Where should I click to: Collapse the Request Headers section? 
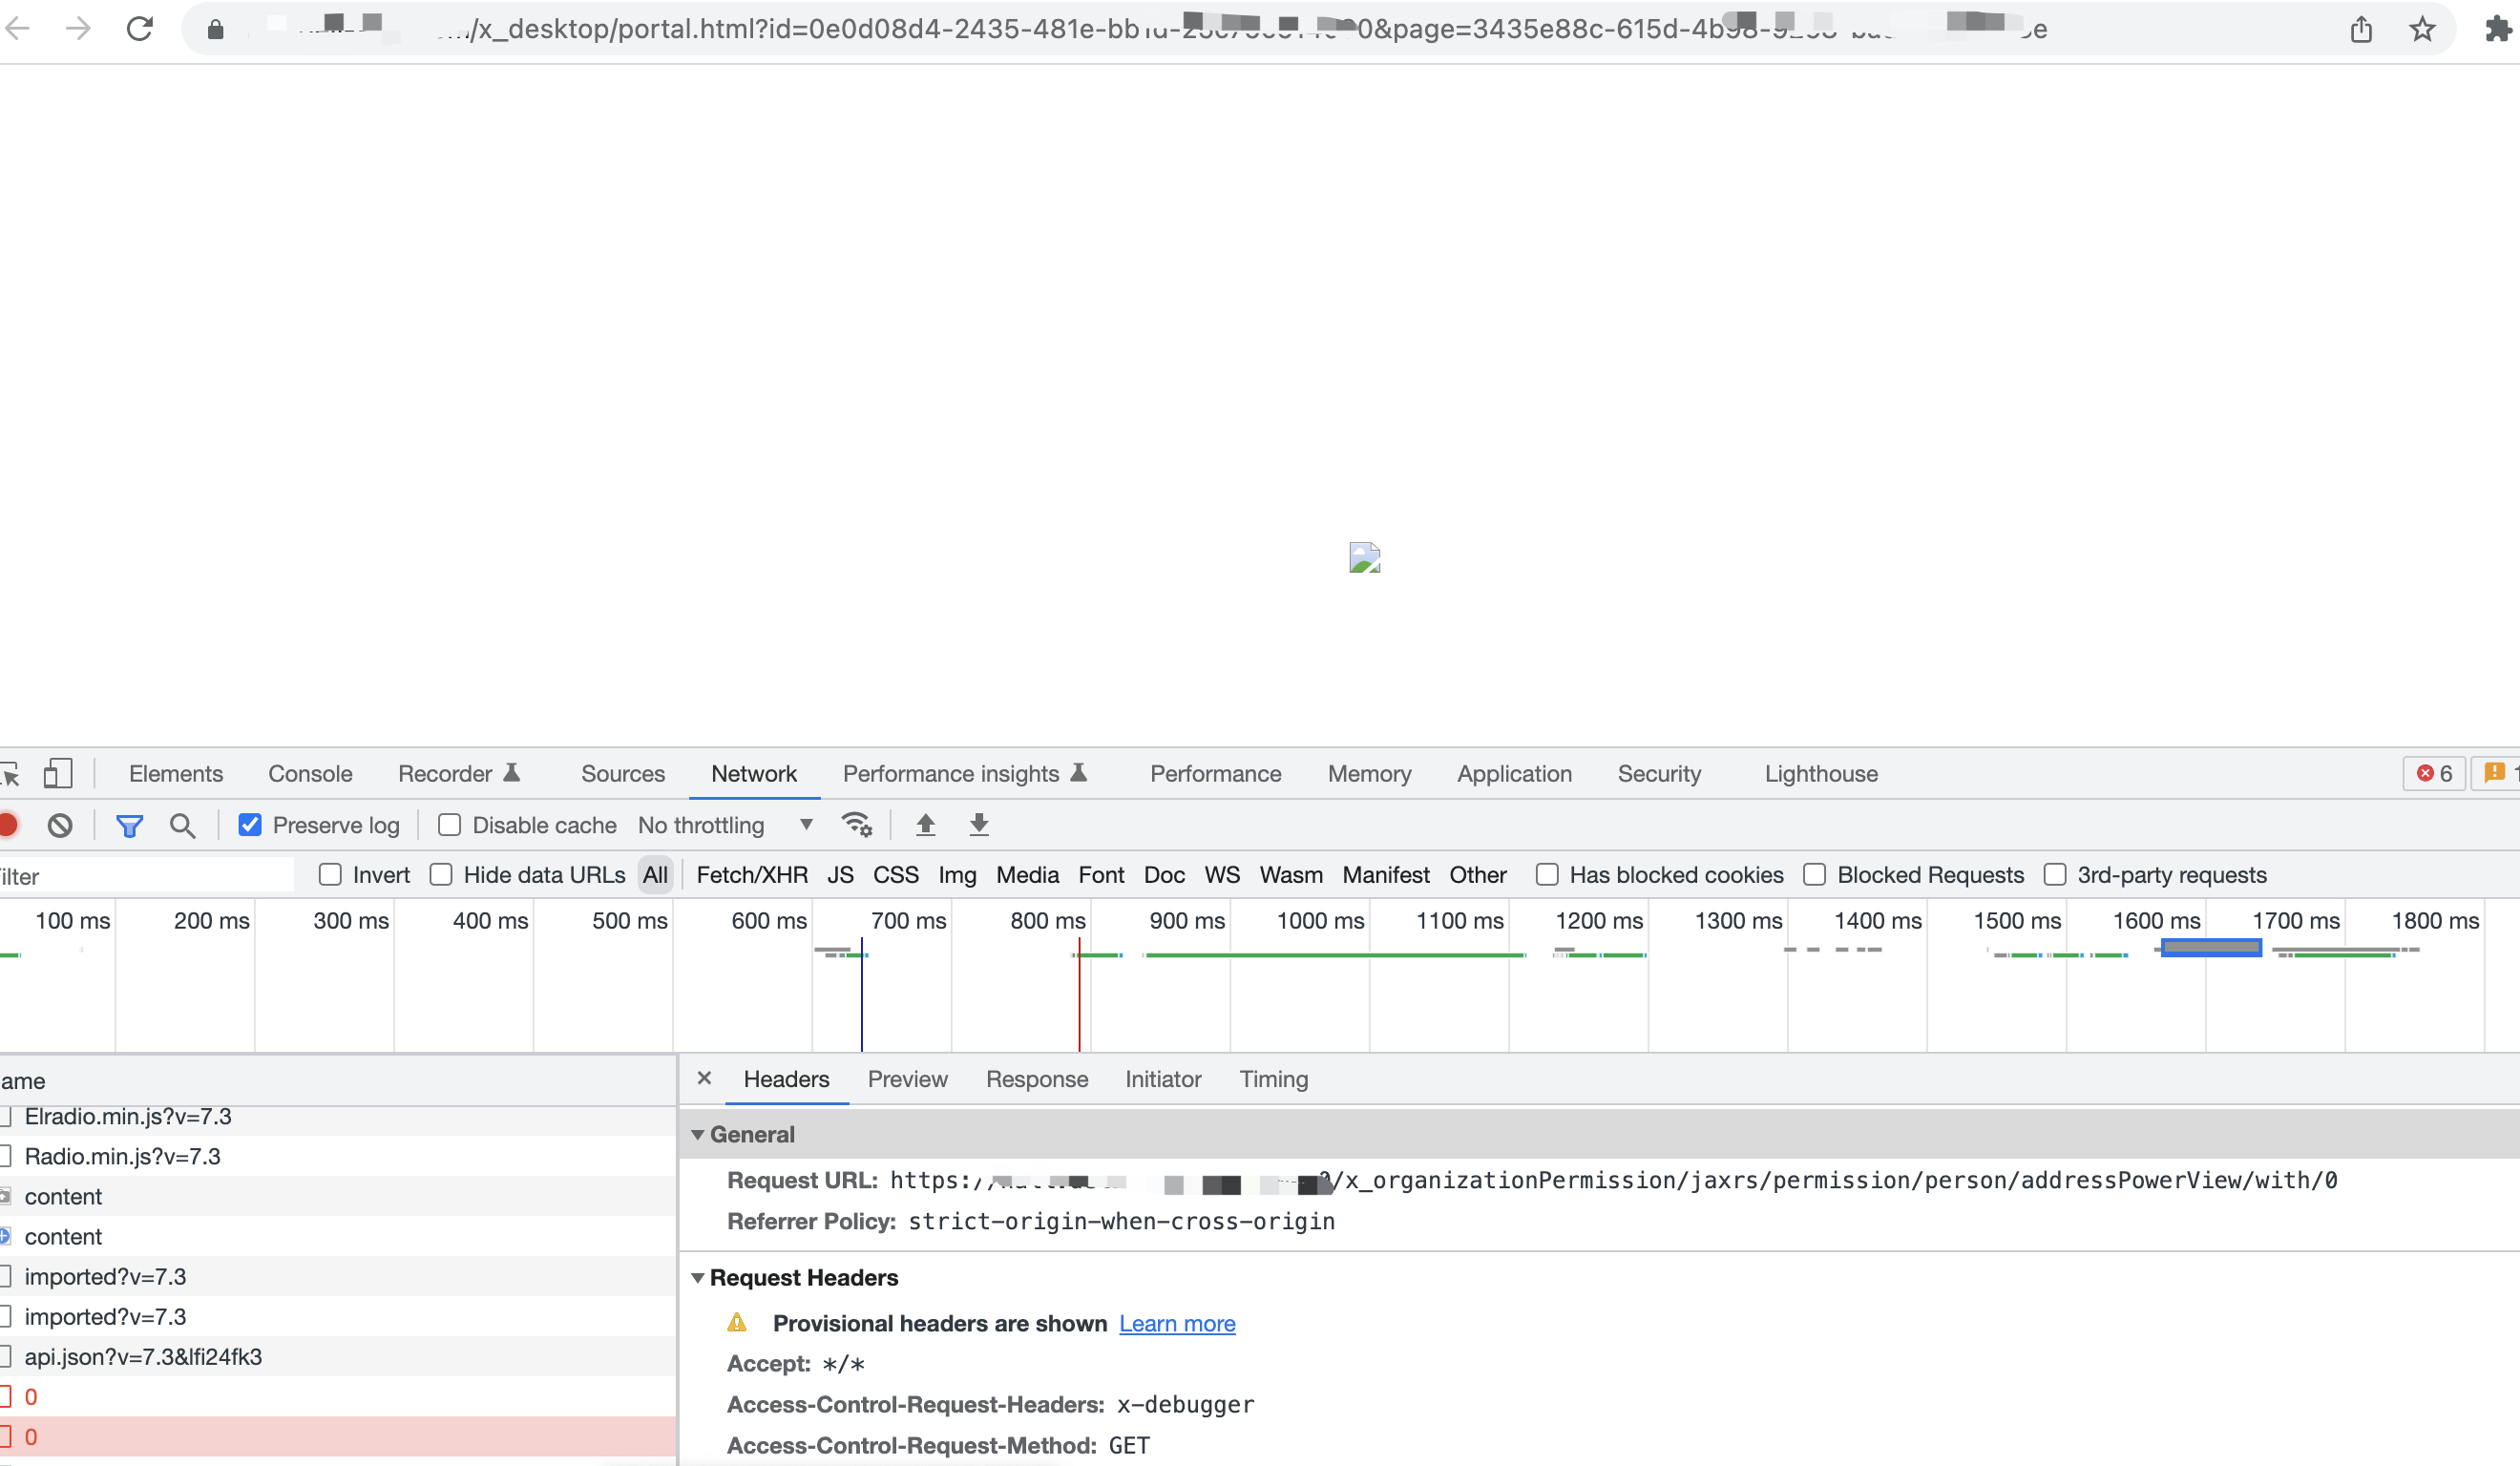pos(698,1278)
